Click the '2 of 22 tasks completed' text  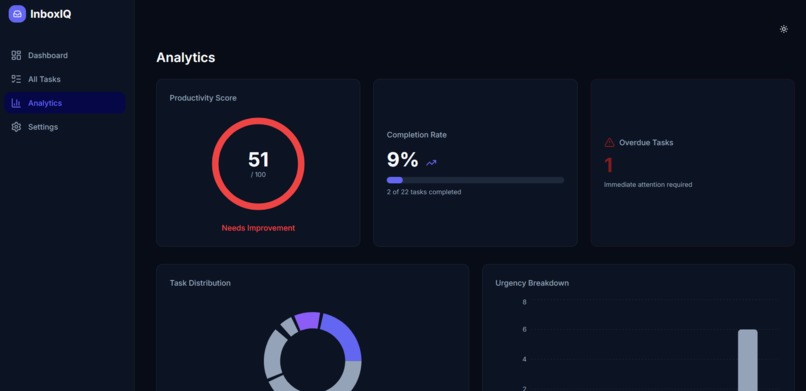[424, 192]
